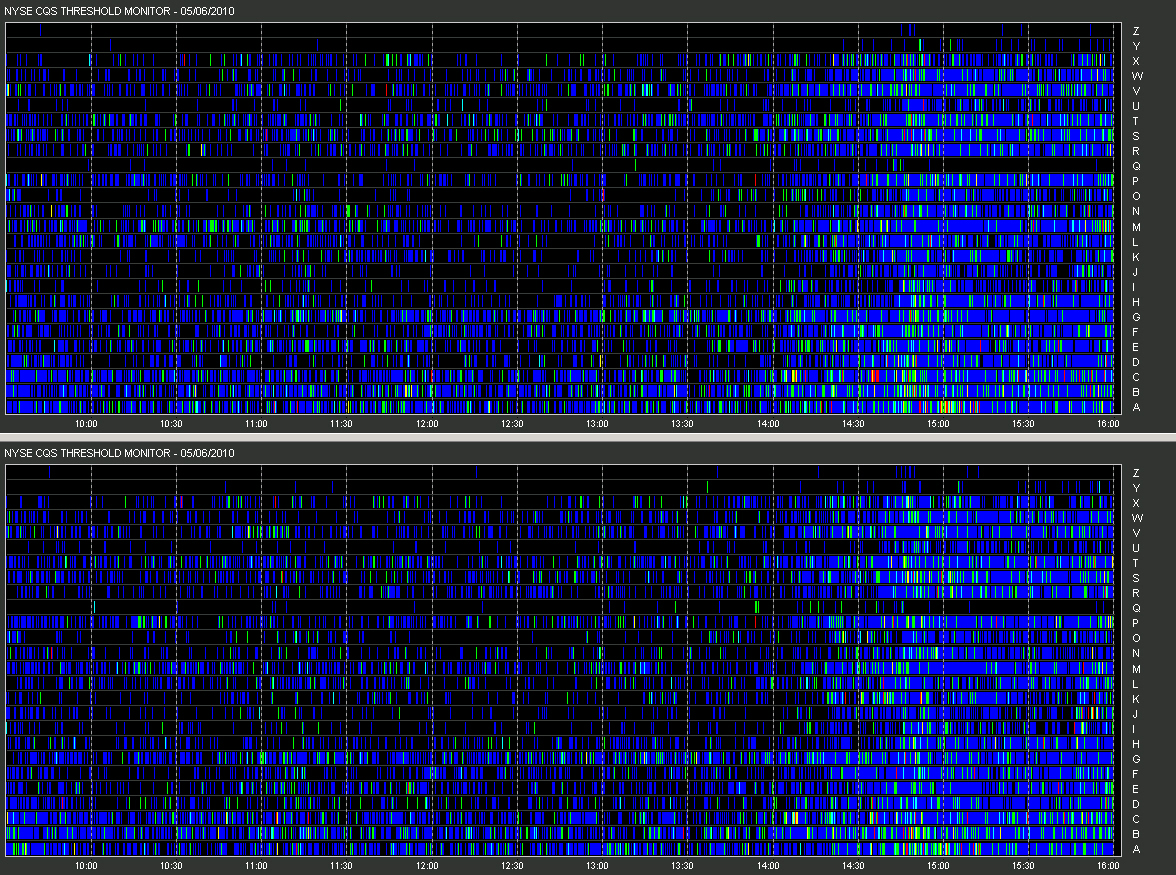
Task: Click row label C in lower monitor
Action: pos(1136,819)
